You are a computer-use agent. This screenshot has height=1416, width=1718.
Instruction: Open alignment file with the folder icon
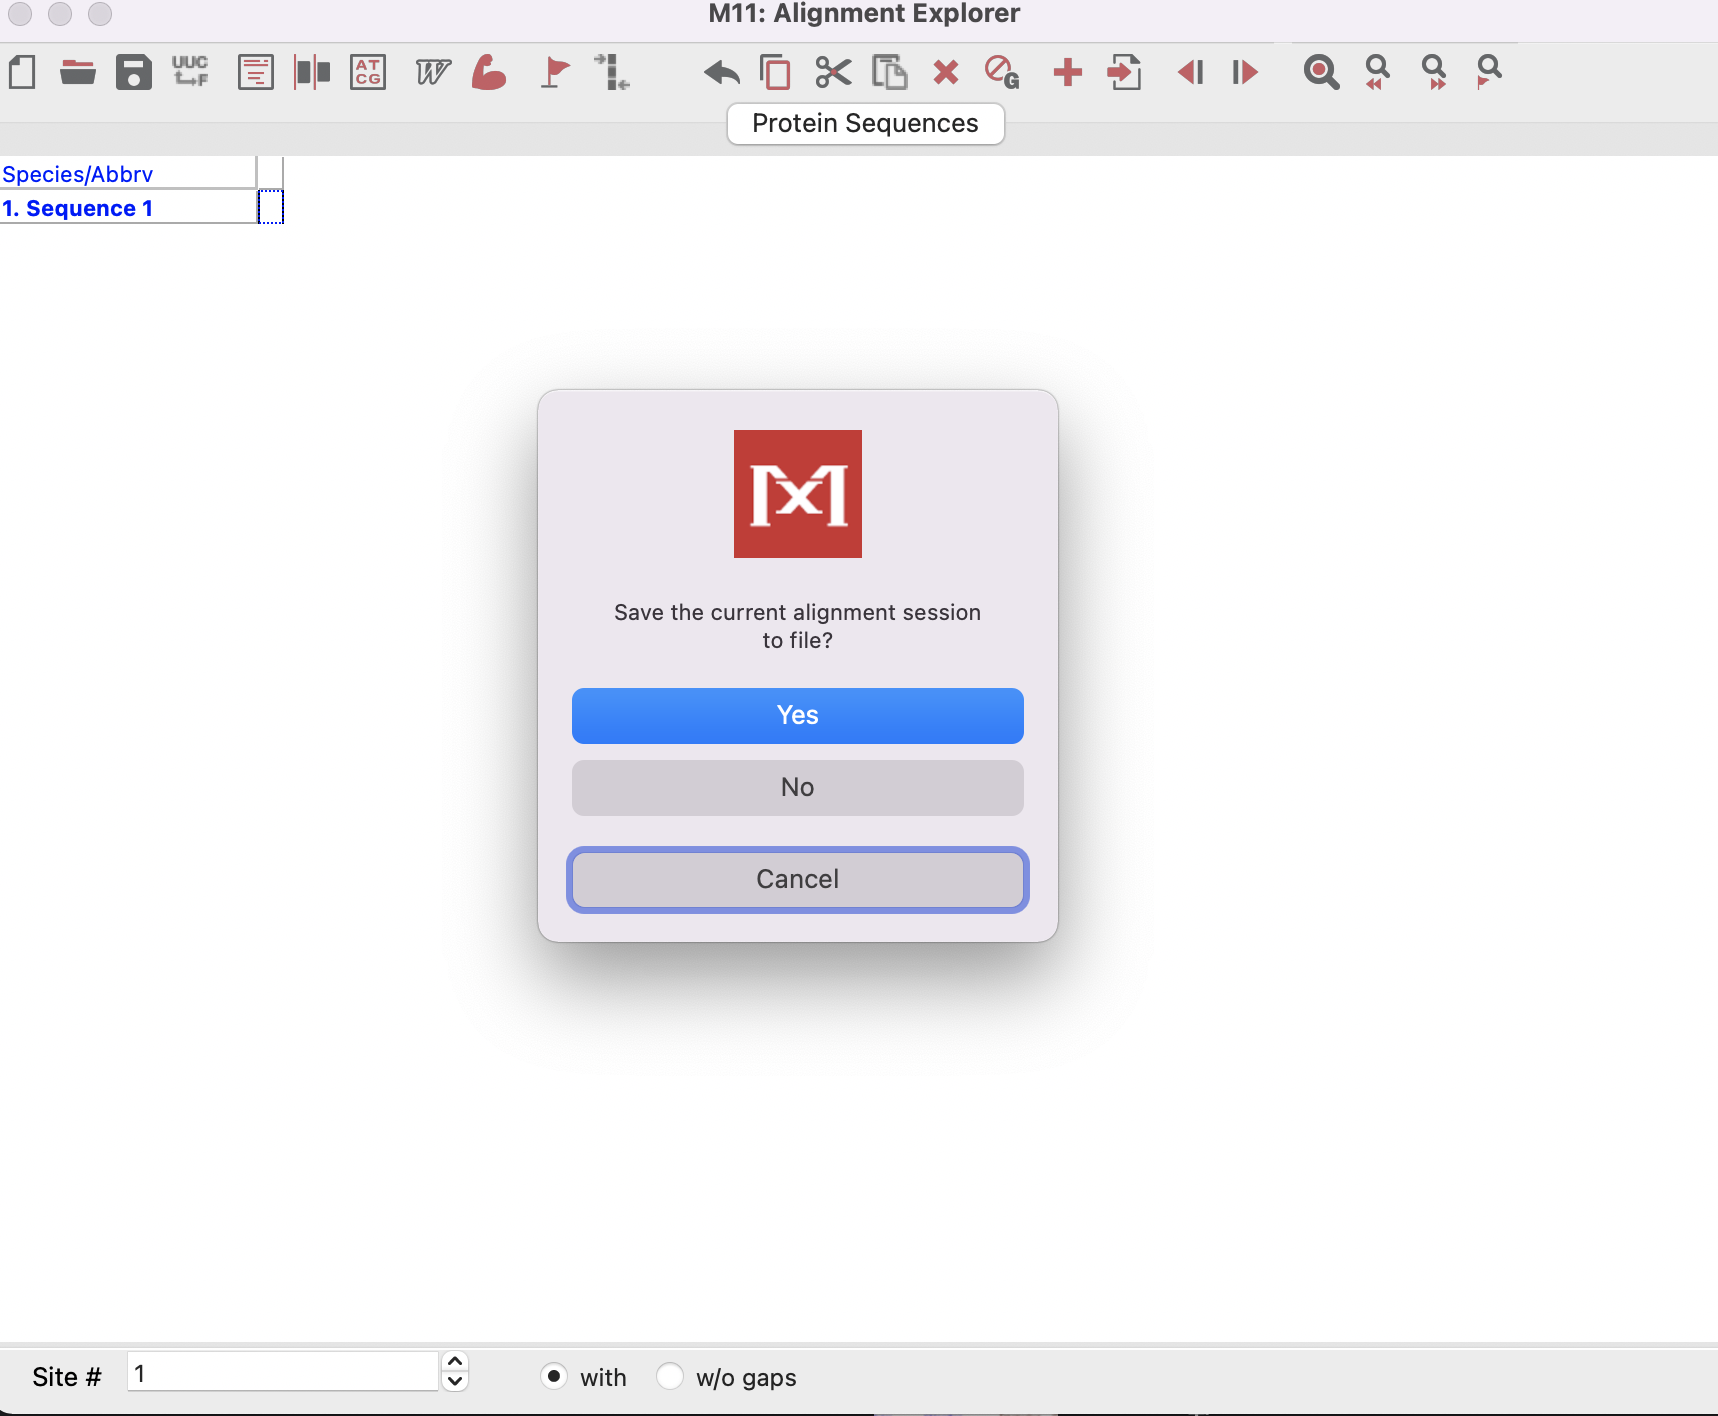click(77, 73)
